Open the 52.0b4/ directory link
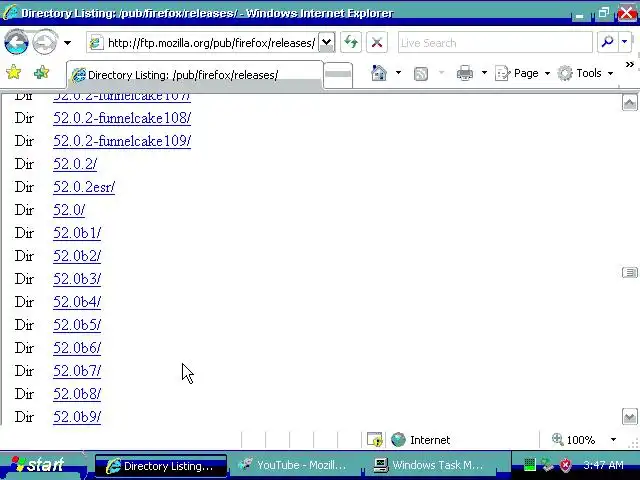Image resolution: width=640 pixels, height=480 pixels. 77,302
